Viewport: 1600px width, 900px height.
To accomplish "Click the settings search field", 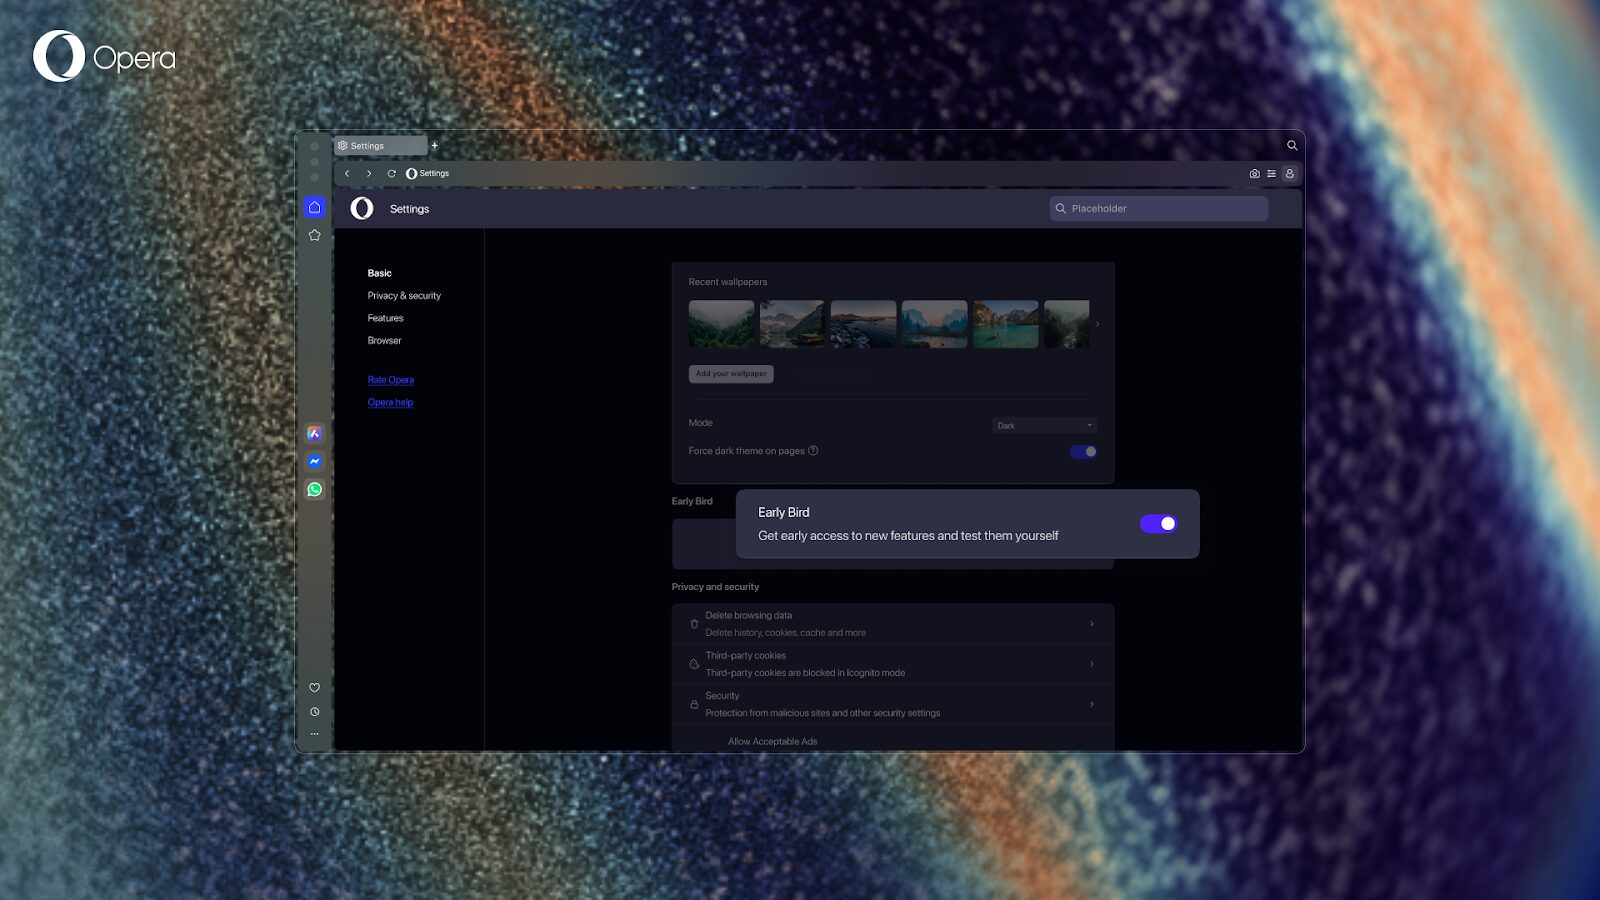I will pyautogui.click(x=1160, y=209).
